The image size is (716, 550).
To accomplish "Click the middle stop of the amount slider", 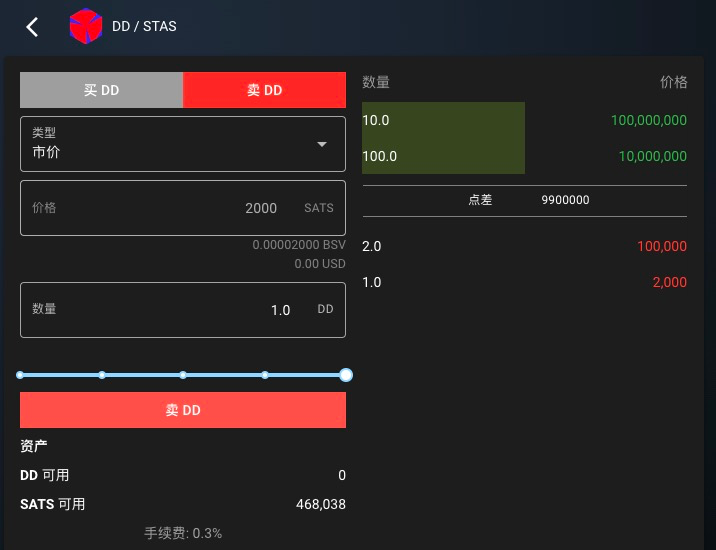I will pos(183,375).
